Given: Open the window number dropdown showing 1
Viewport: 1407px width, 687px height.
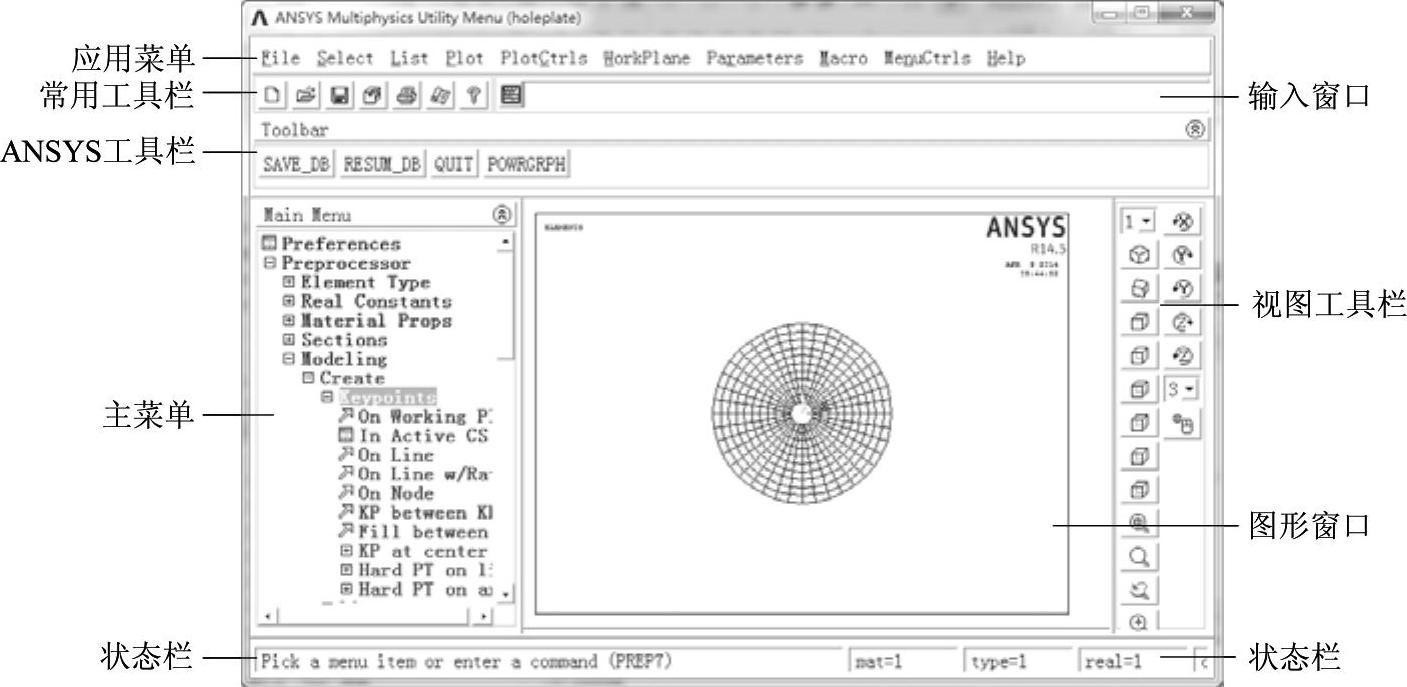Looking at the screenshot, I should 1139,221.
